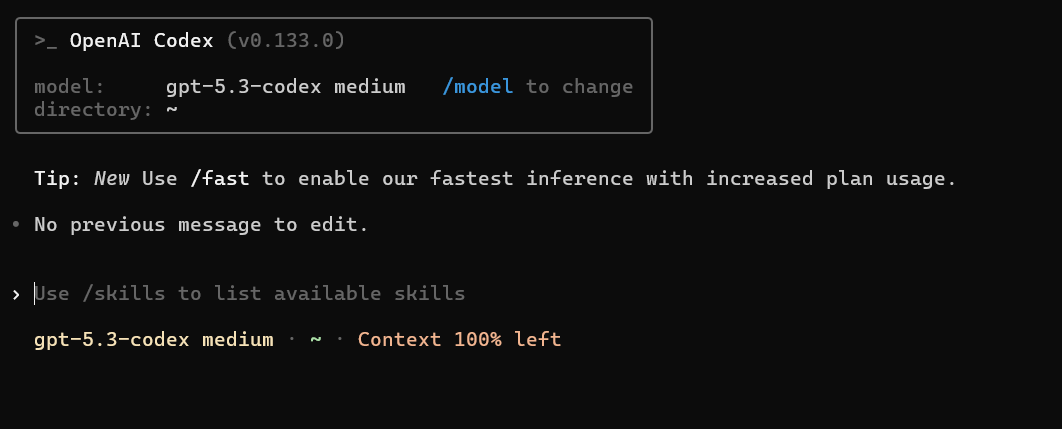Click the /fast command in the tip
This screenshot has width=1062, height=429.
click(x=219, y=178)
